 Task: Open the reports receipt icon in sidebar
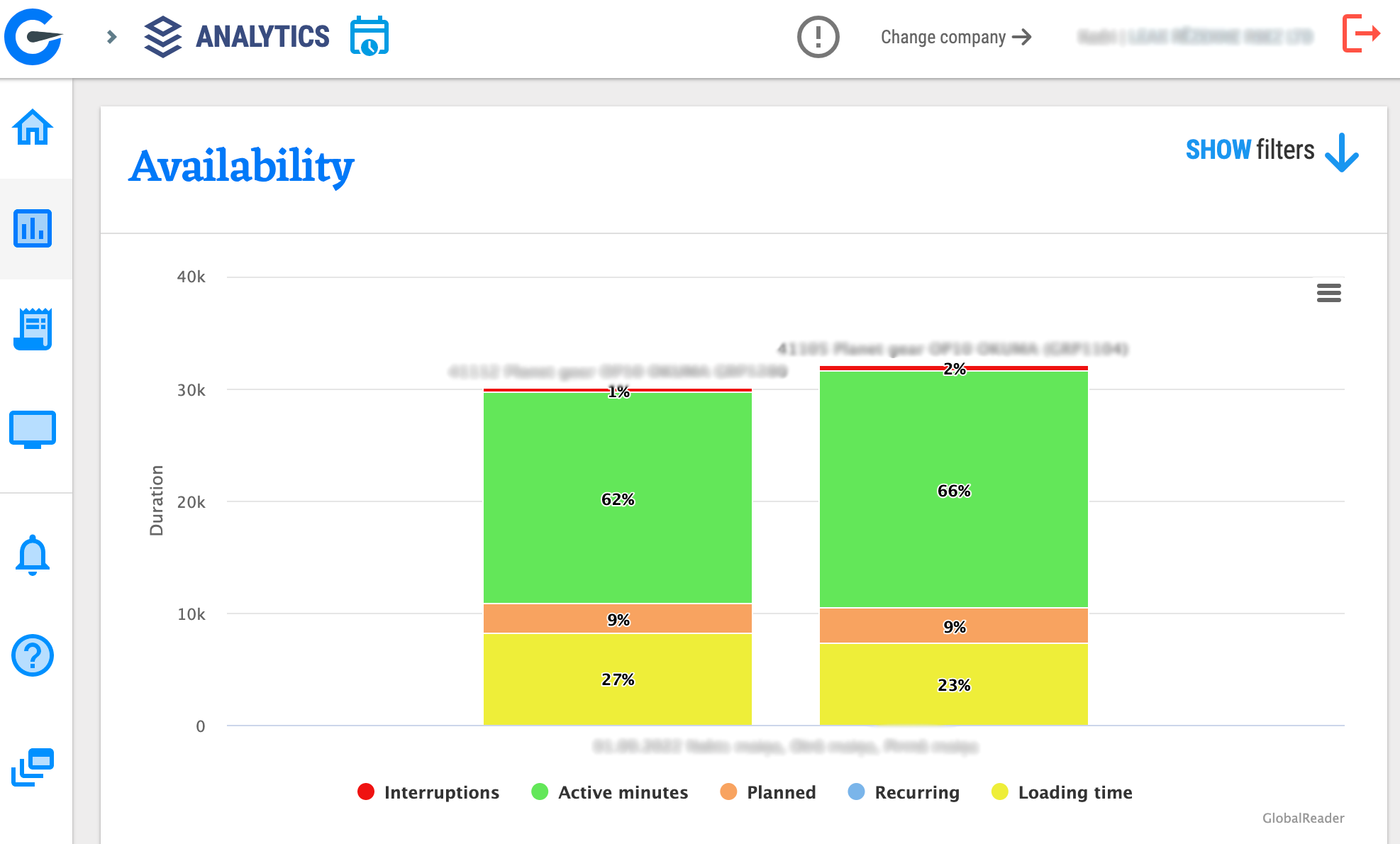(33, 329)
